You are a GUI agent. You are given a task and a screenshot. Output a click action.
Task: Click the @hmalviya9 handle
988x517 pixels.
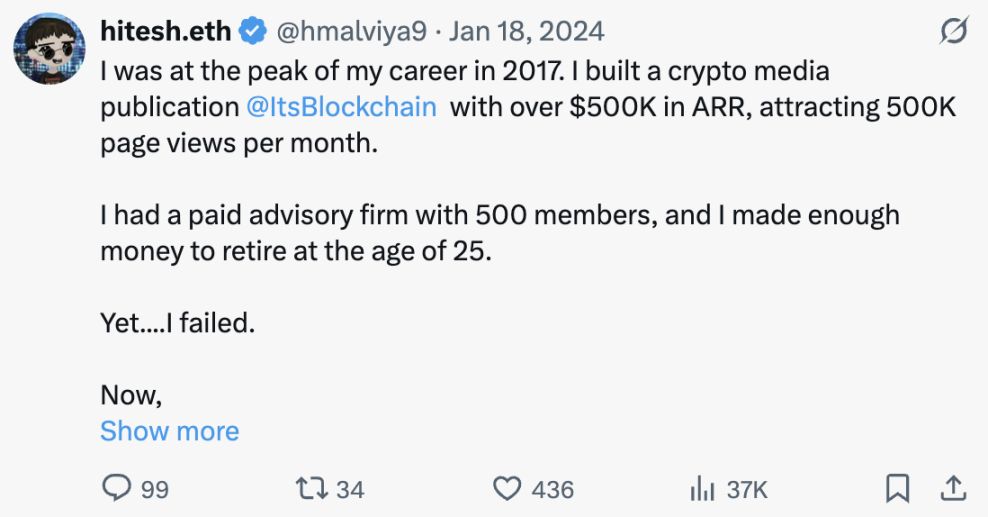[352, 32]
